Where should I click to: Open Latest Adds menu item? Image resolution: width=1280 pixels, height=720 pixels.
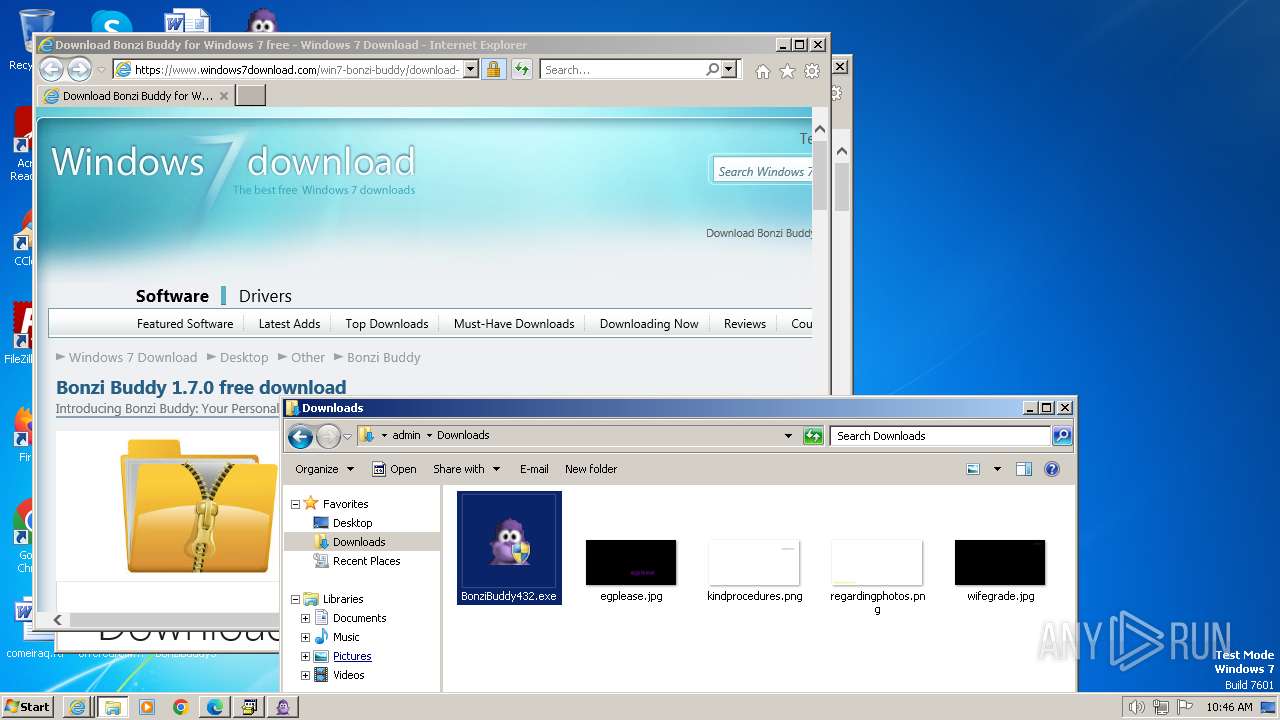(289, 324)
